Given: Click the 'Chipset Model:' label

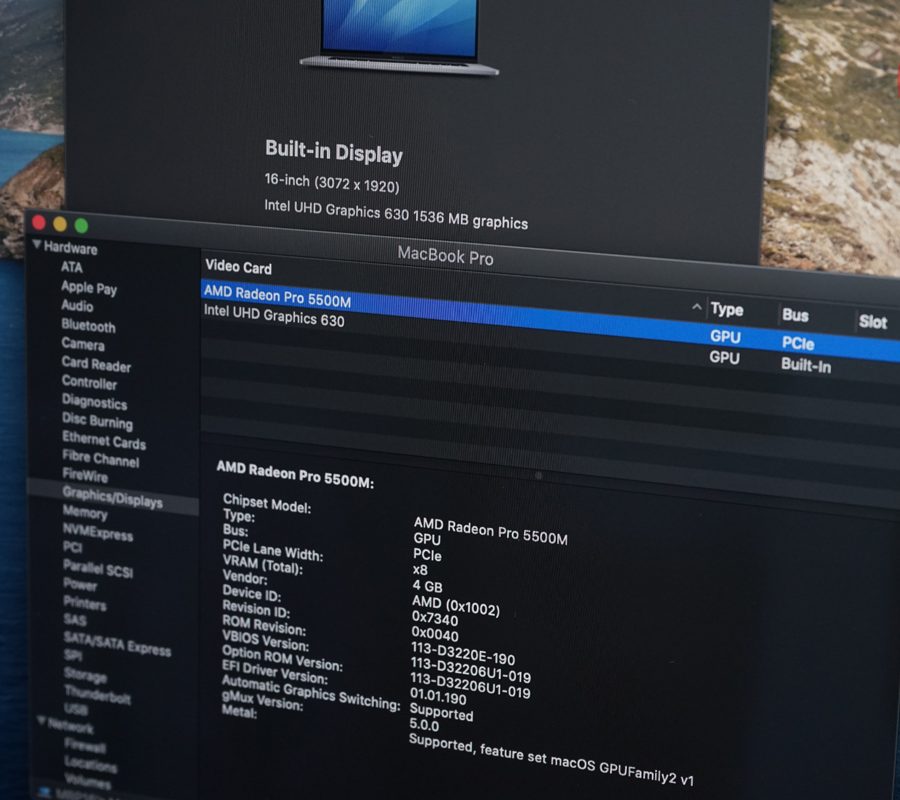Looking at the screenshot, I should pos(267,503).
